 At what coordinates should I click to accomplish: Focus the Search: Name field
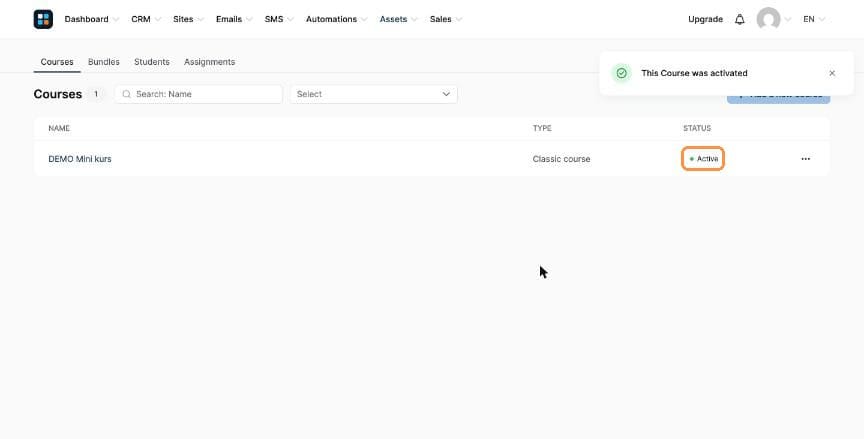pyautogui.click(x=198, y=94)
